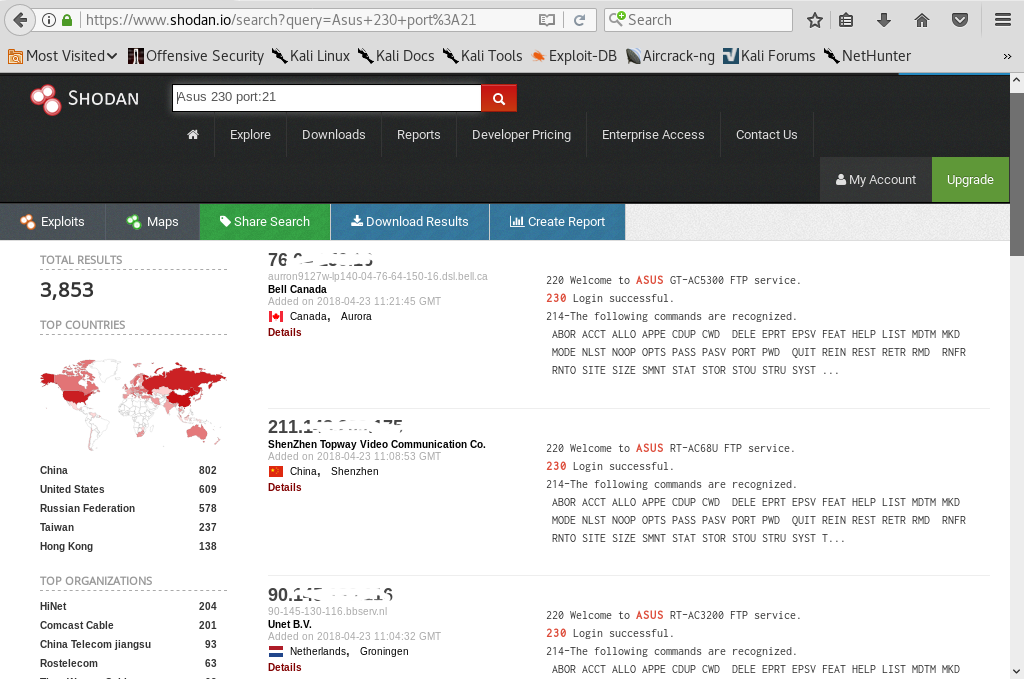Open Contact Us page
Image resolution: width=1024 pixels, height=679 pixels.
point(767,134)
